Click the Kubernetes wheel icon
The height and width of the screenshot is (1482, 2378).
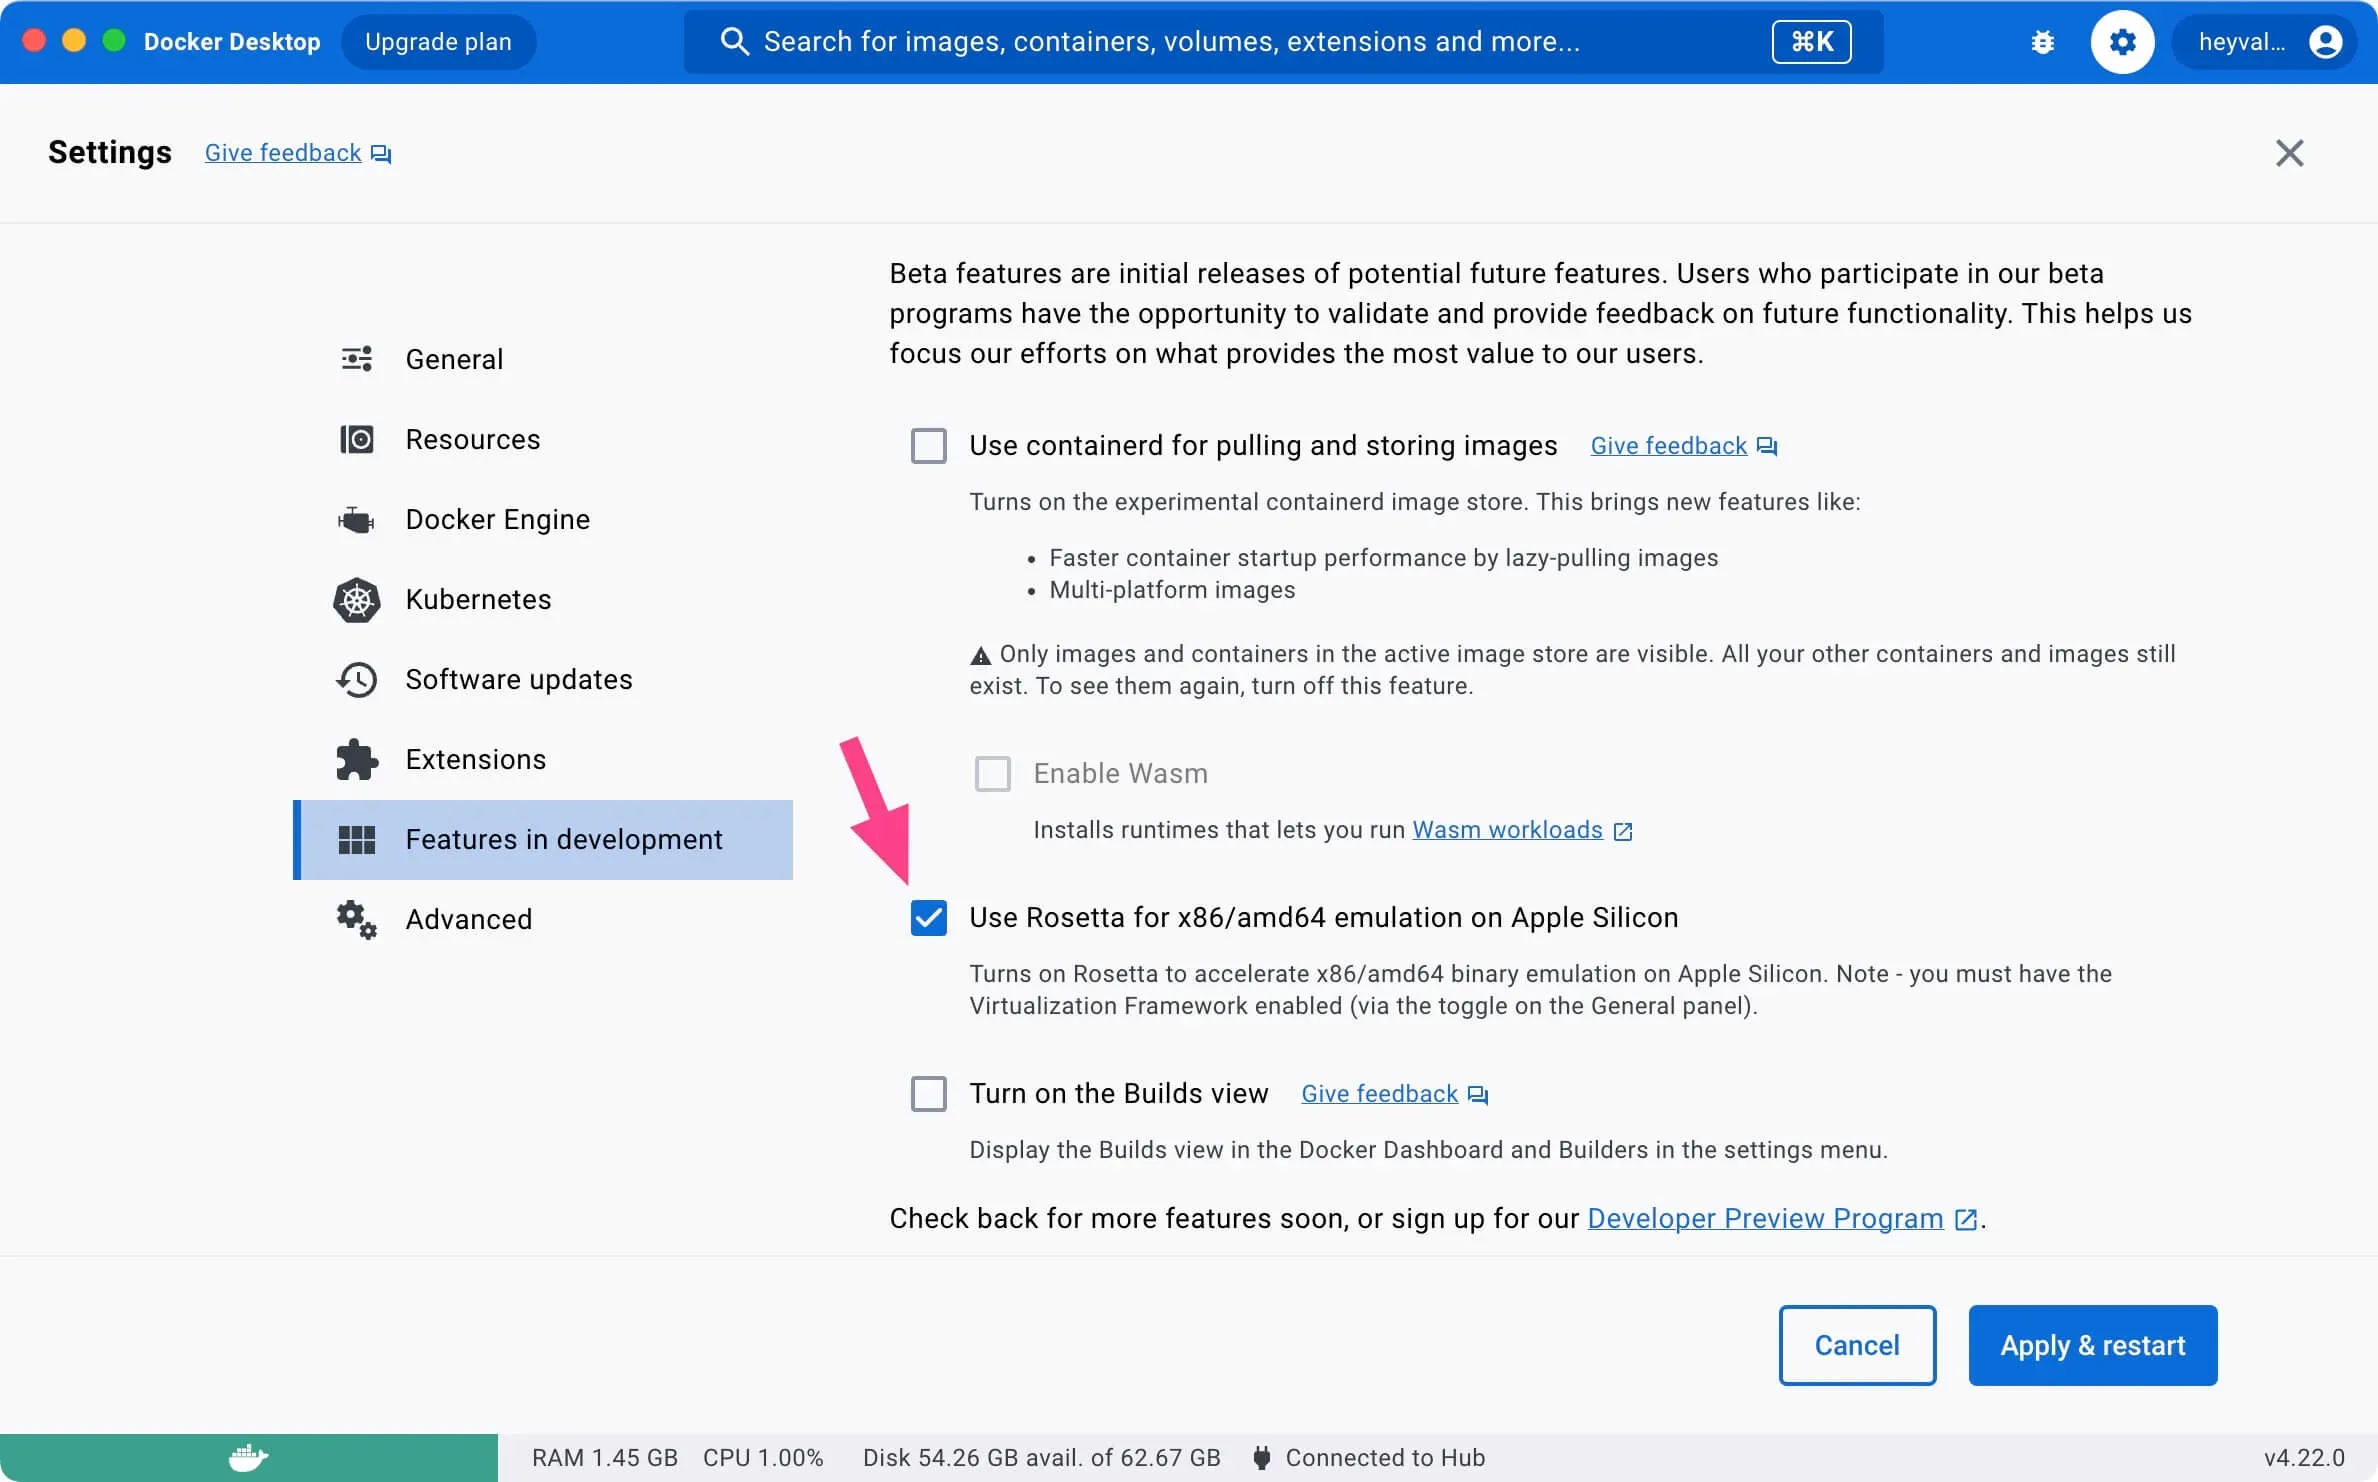pos(357,600)
